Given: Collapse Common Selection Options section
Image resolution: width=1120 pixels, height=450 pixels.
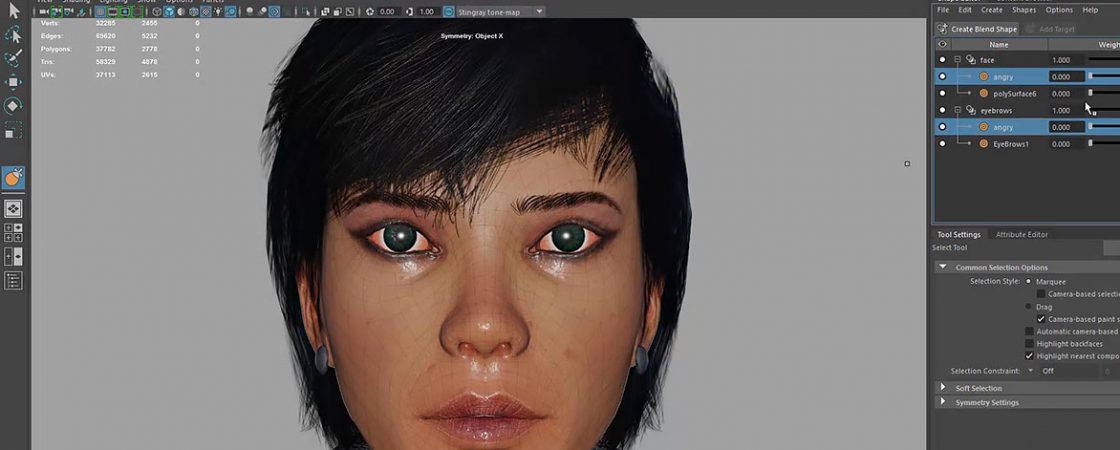Looking at the screenshot, I should (x=943, y=267).
